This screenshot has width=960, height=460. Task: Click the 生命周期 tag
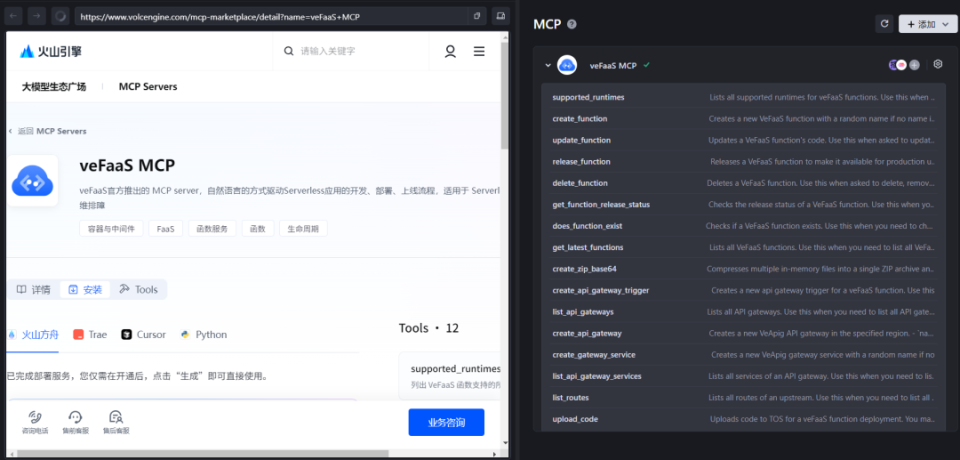[303, 229]
